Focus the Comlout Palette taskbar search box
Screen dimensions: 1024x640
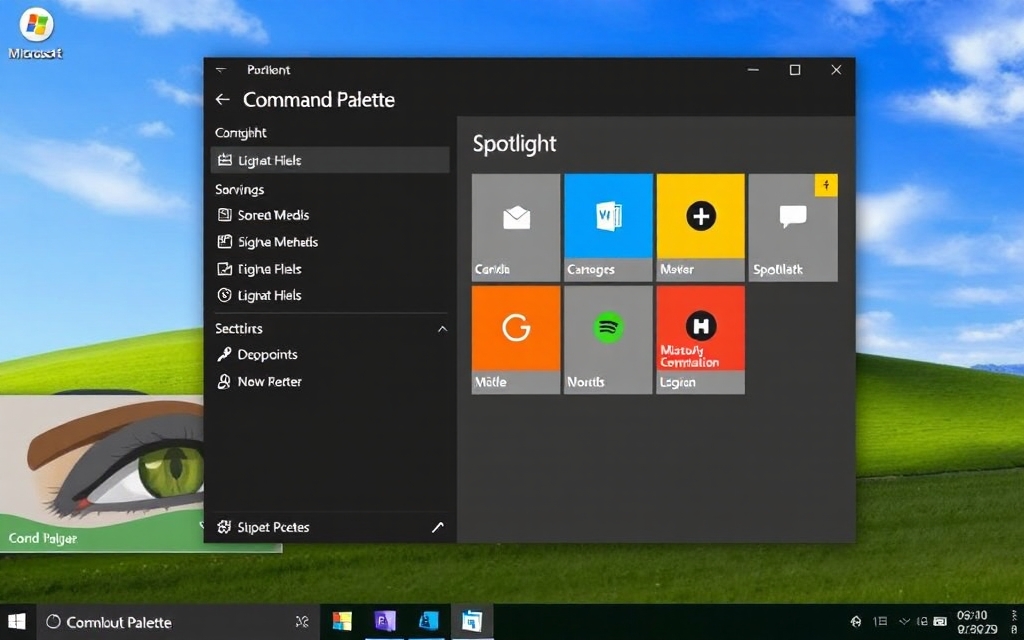click(x=176, y=622)
